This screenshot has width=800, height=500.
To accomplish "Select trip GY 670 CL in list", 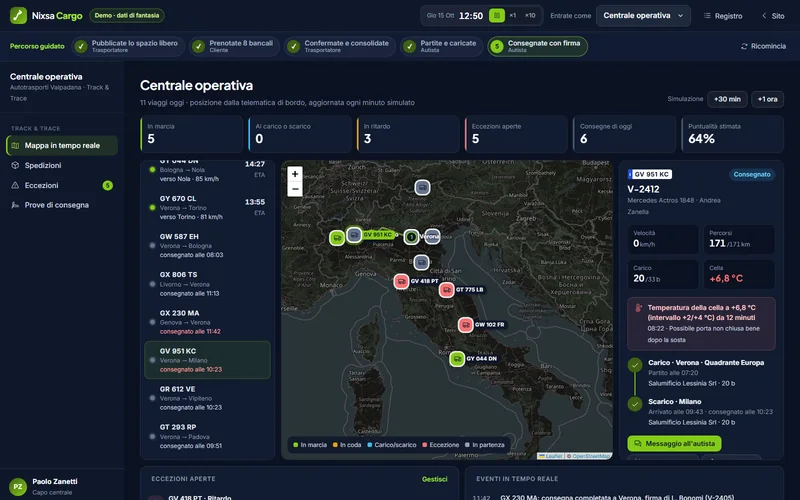I will [208, 208].
